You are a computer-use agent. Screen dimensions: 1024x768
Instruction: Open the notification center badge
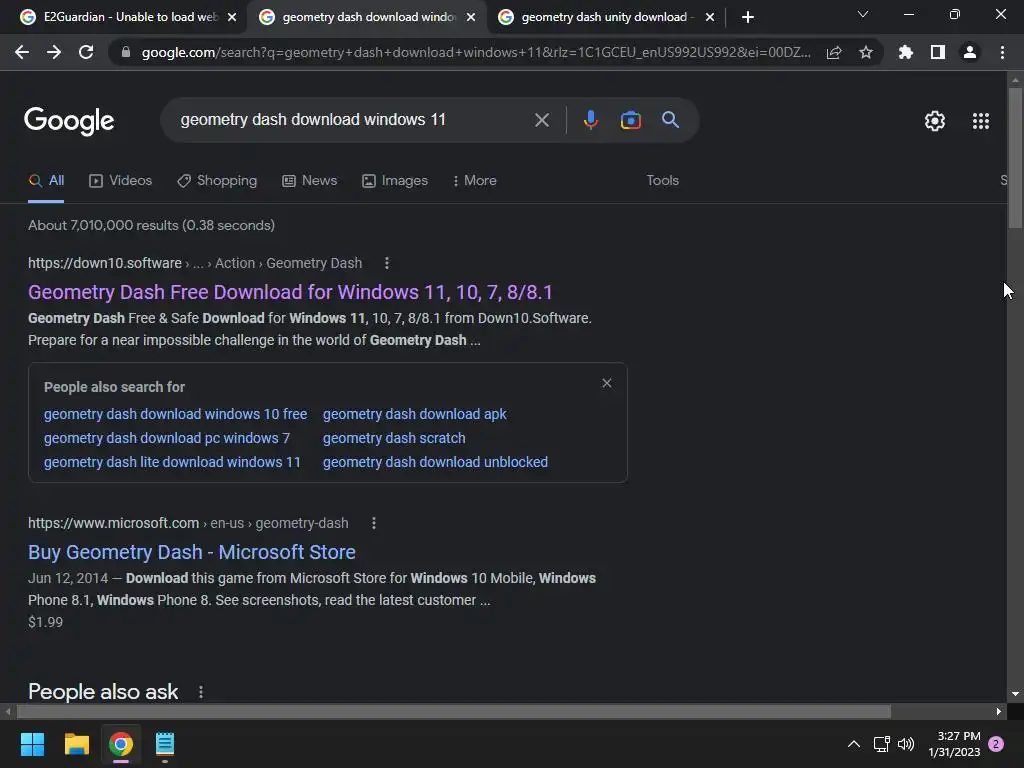click(996, 744)
